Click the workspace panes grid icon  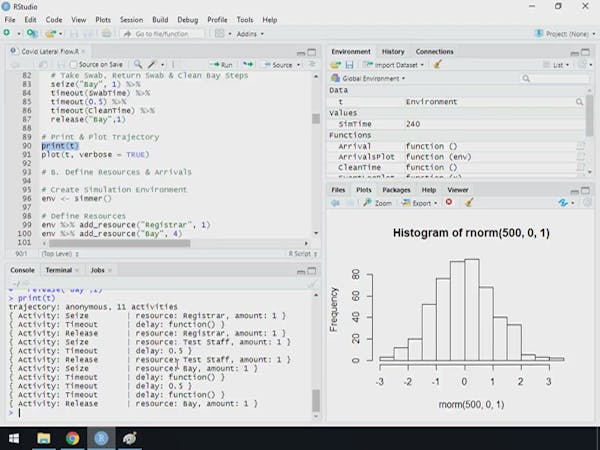[x=219, y=33]
